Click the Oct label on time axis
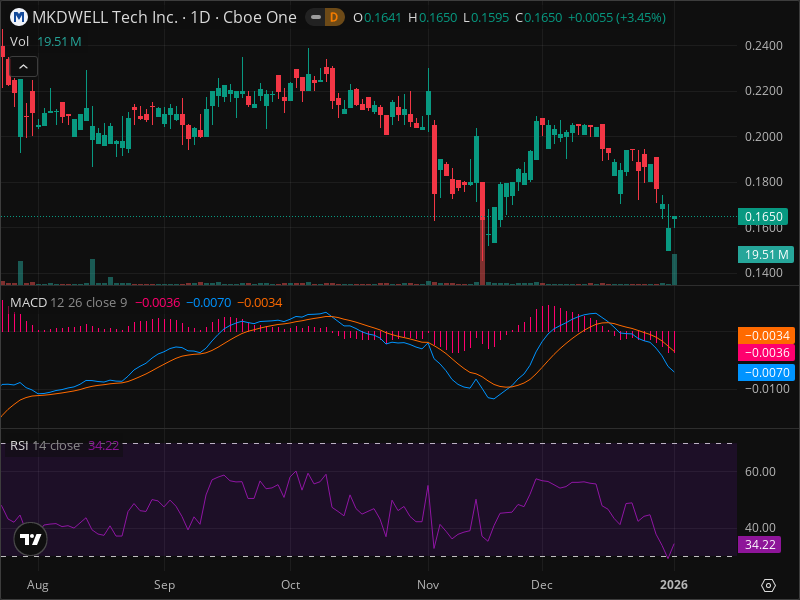 click(x=290, y=585)
